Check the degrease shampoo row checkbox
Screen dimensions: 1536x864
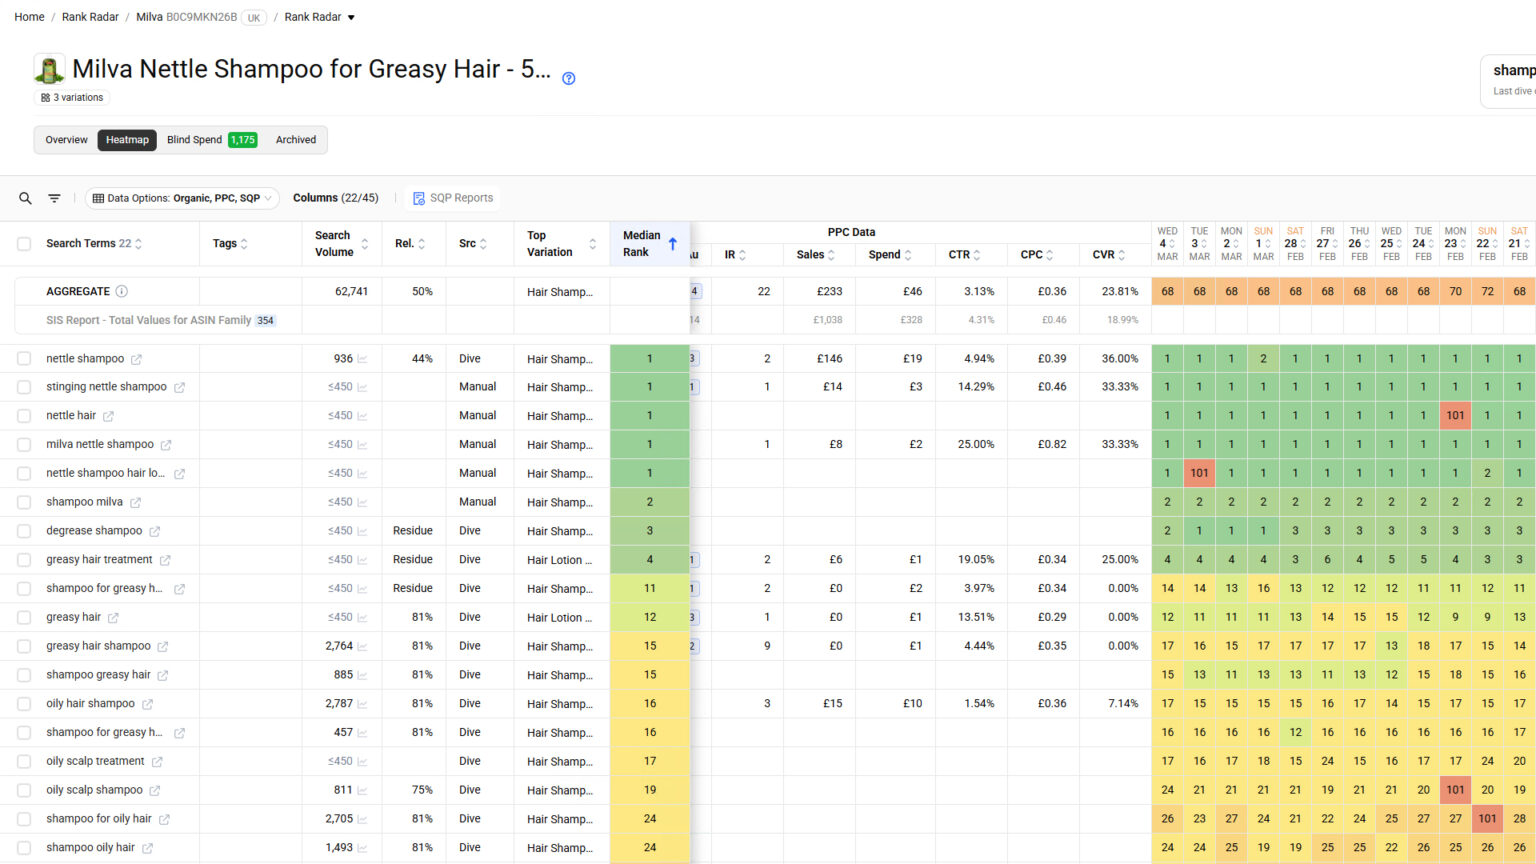click(24, 531)
